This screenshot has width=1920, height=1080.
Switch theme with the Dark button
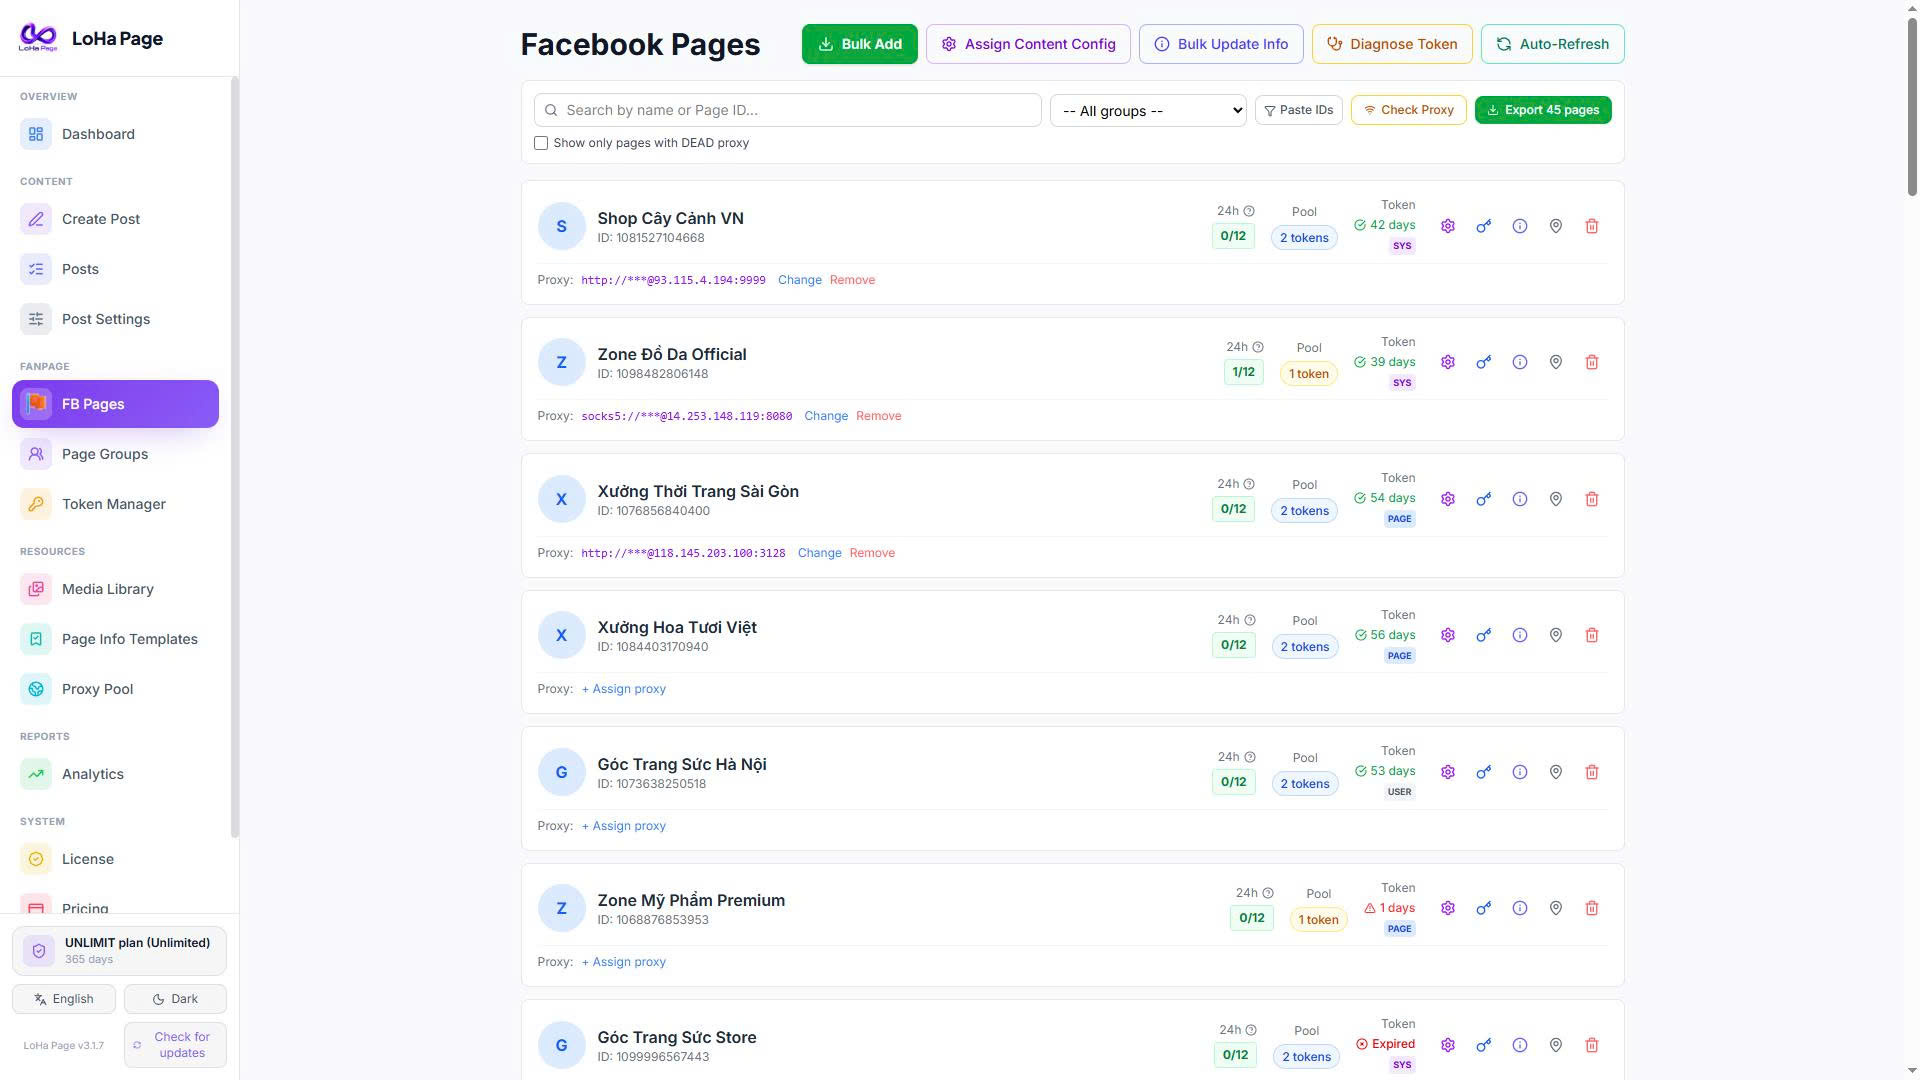[x=175, y=999]
